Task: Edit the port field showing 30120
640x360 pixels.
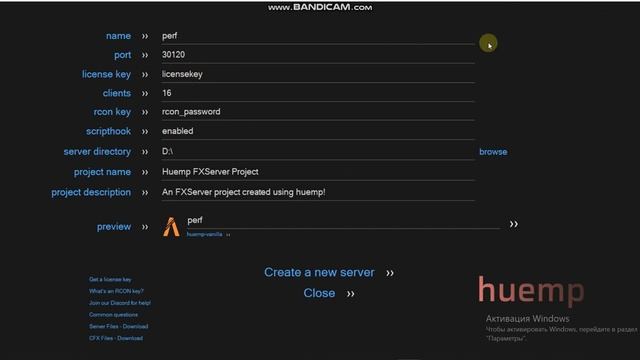Action: point(318,55)
